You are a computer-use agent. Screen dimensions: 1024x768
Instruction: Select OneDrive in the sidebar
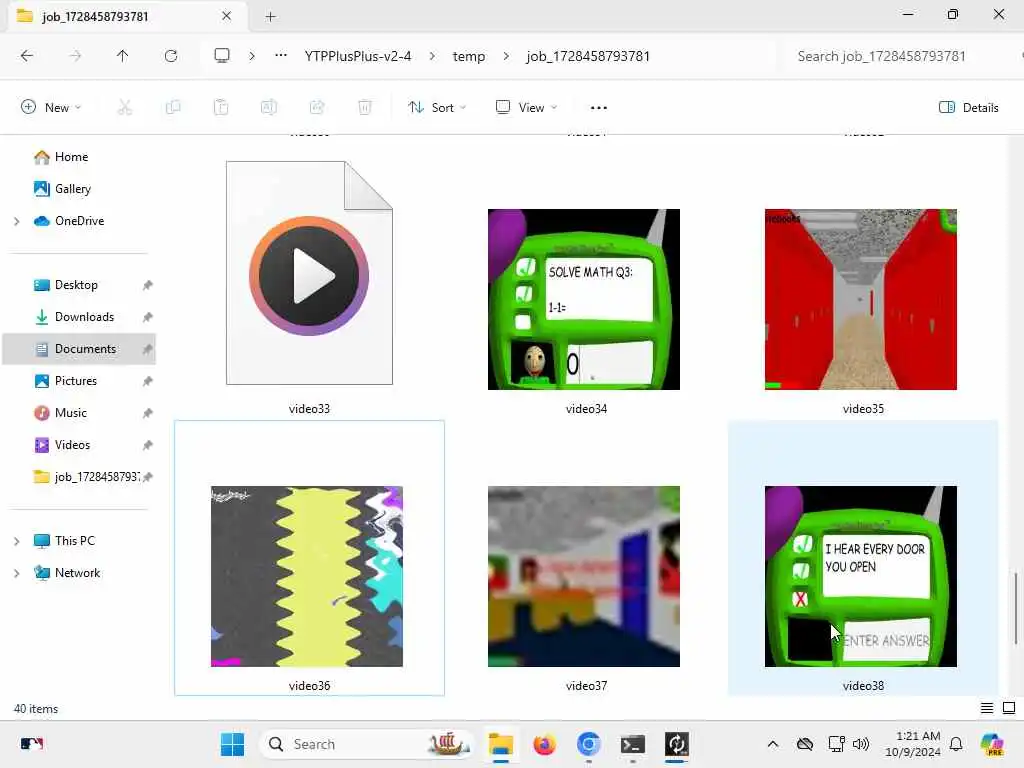pos(80,221)
